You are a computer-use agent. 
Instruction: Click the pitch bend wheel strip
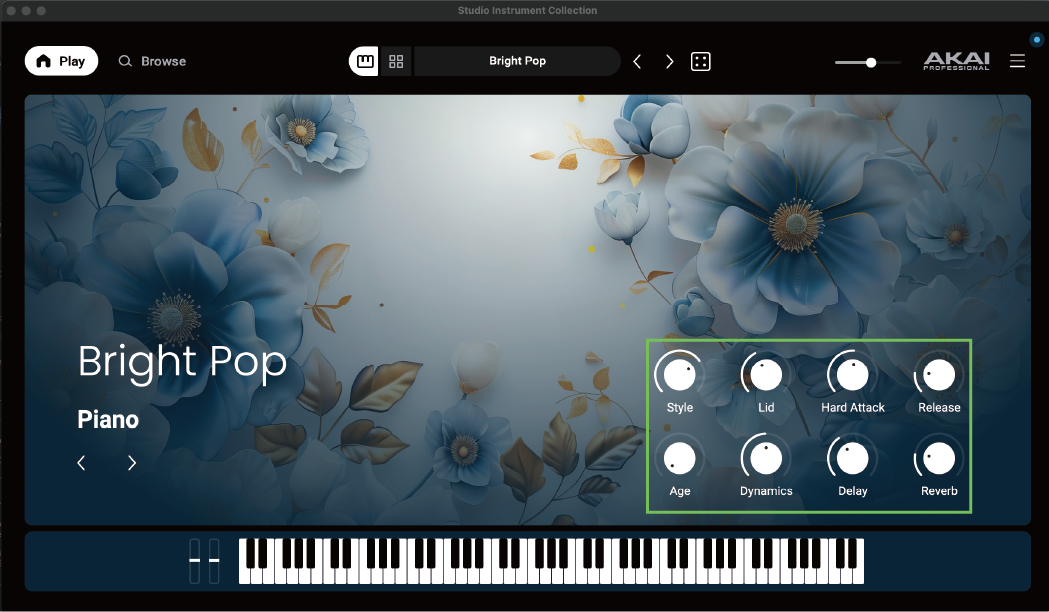coord(195,561)
